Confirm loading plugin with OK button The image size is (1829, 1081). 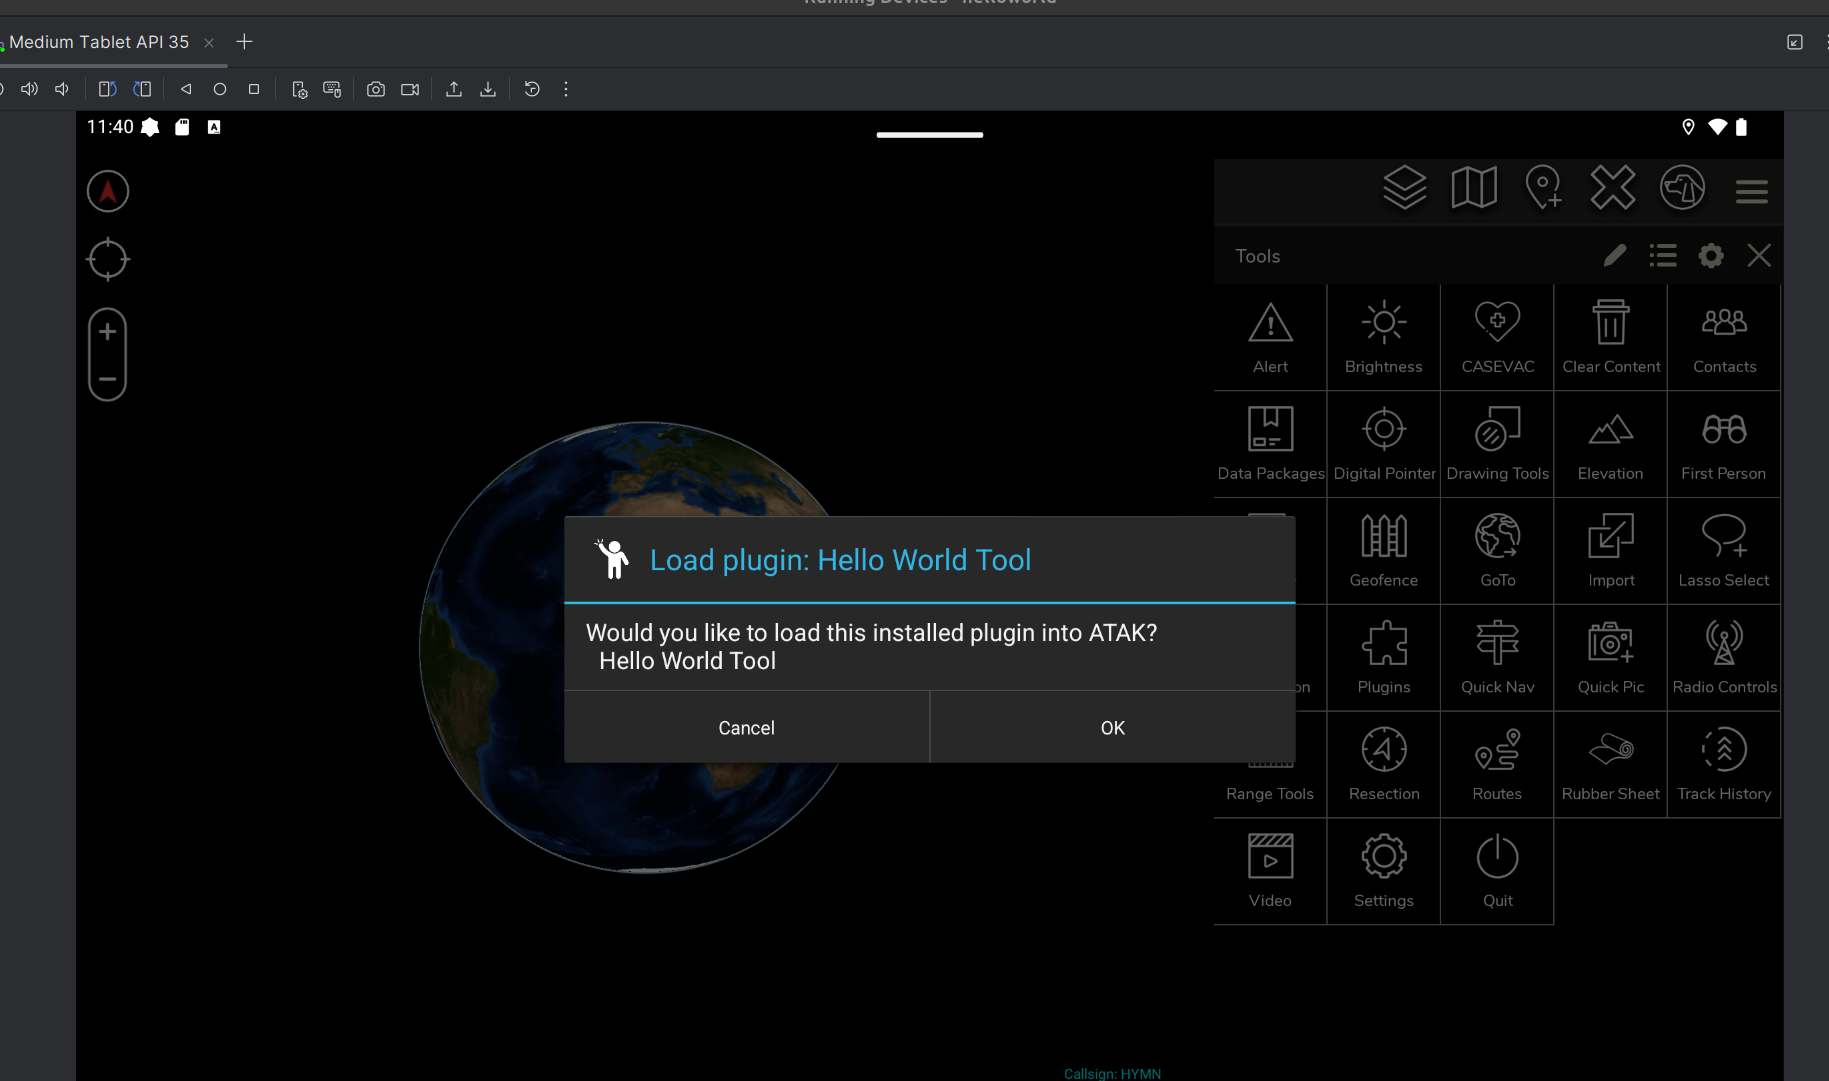point(1112,727)
